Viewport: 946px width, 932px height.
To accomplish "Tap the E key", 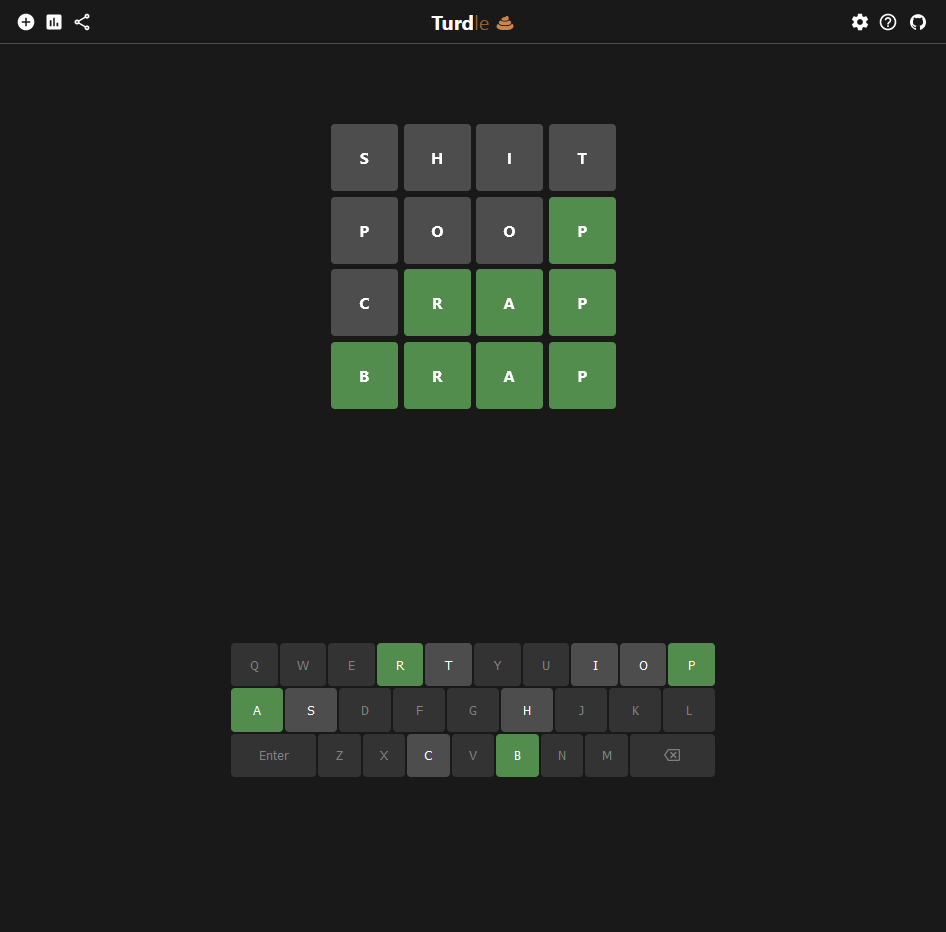I will coord(352,665).
